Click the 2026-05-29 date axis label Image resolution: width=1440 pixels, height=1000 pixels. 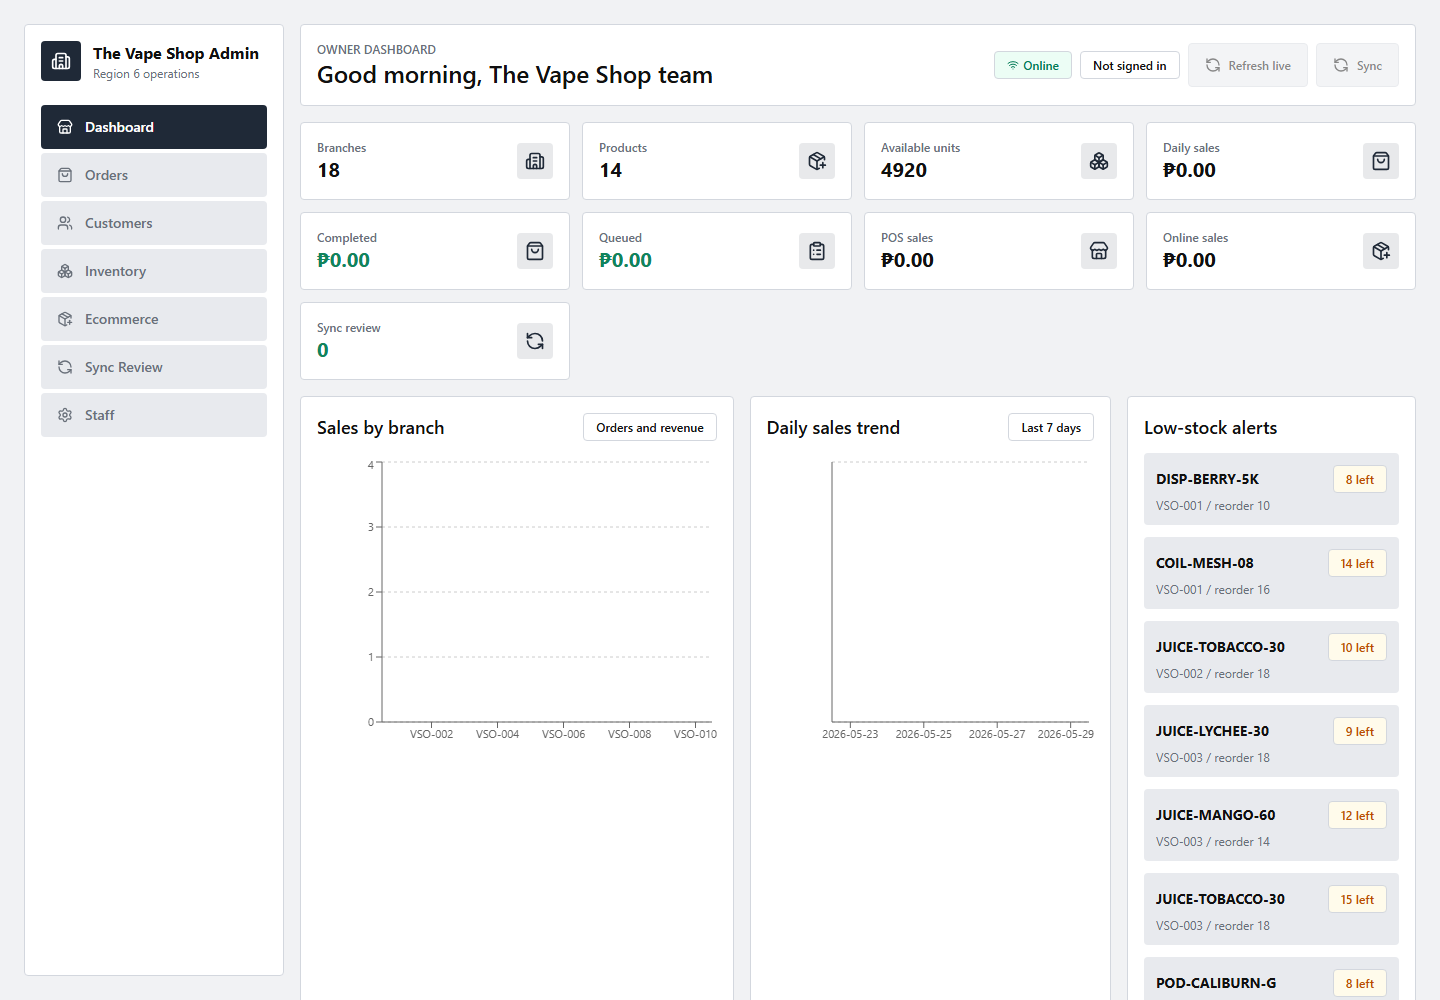click(x=1065, y=734)
